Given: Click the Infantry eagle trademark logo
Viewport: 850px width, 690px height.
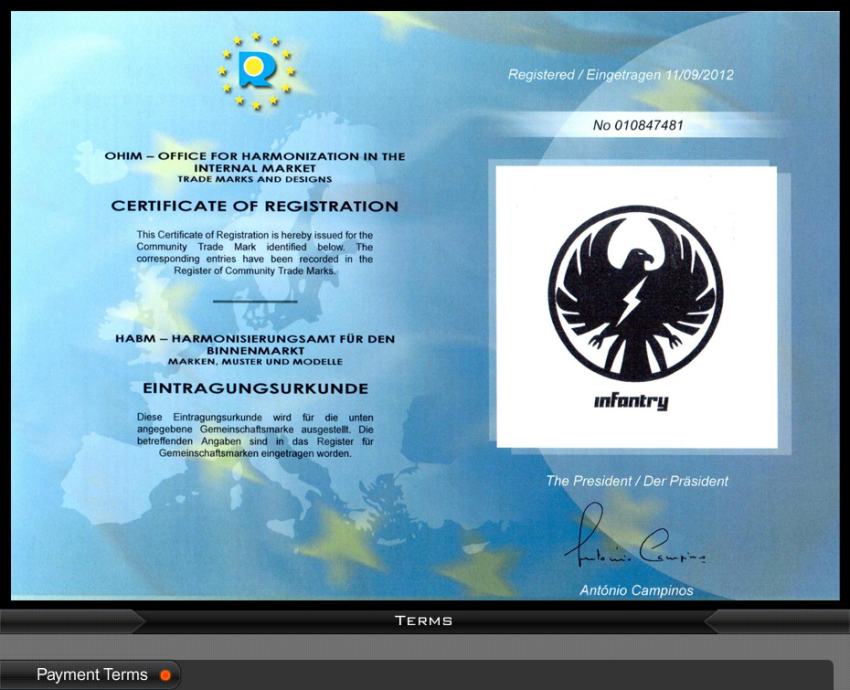Looking at the screenshot, I should click(635, 293).
